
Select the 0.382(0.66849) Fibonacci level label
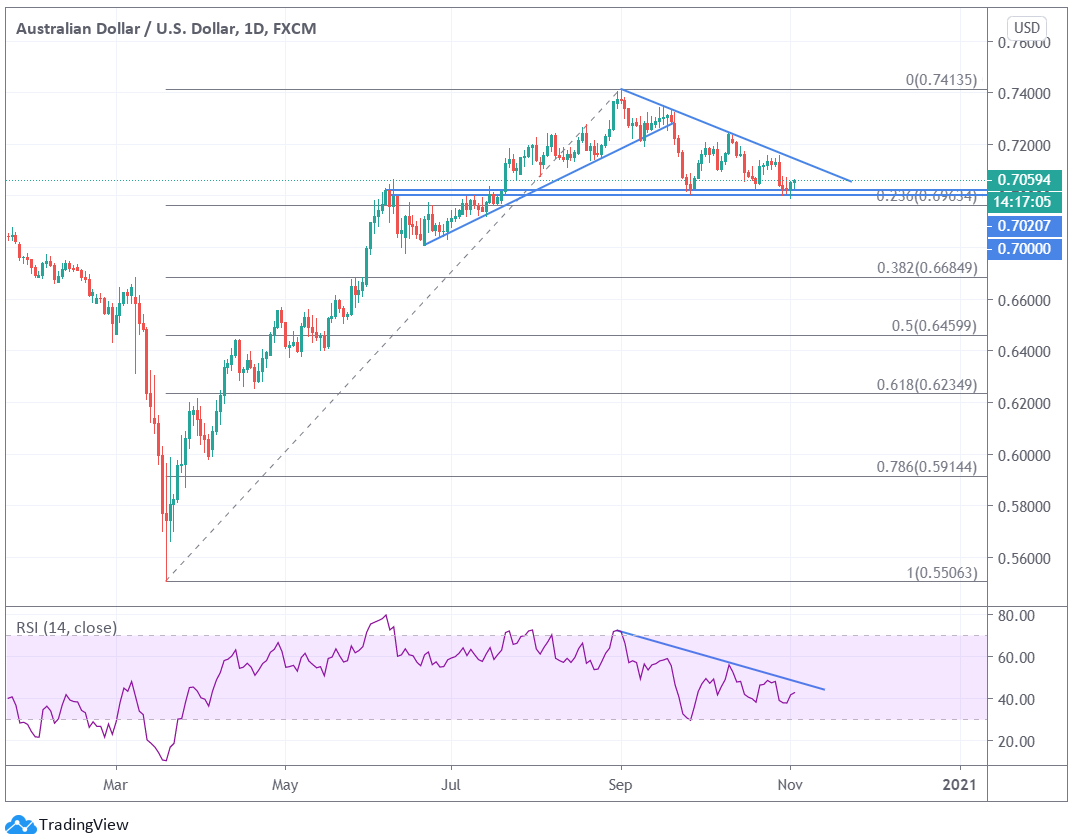[926, 267]
